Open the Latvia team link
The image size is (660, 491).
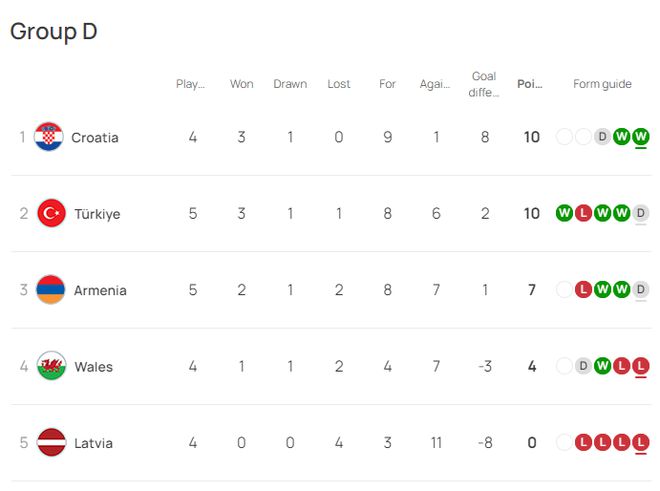(x=93, y=443)
